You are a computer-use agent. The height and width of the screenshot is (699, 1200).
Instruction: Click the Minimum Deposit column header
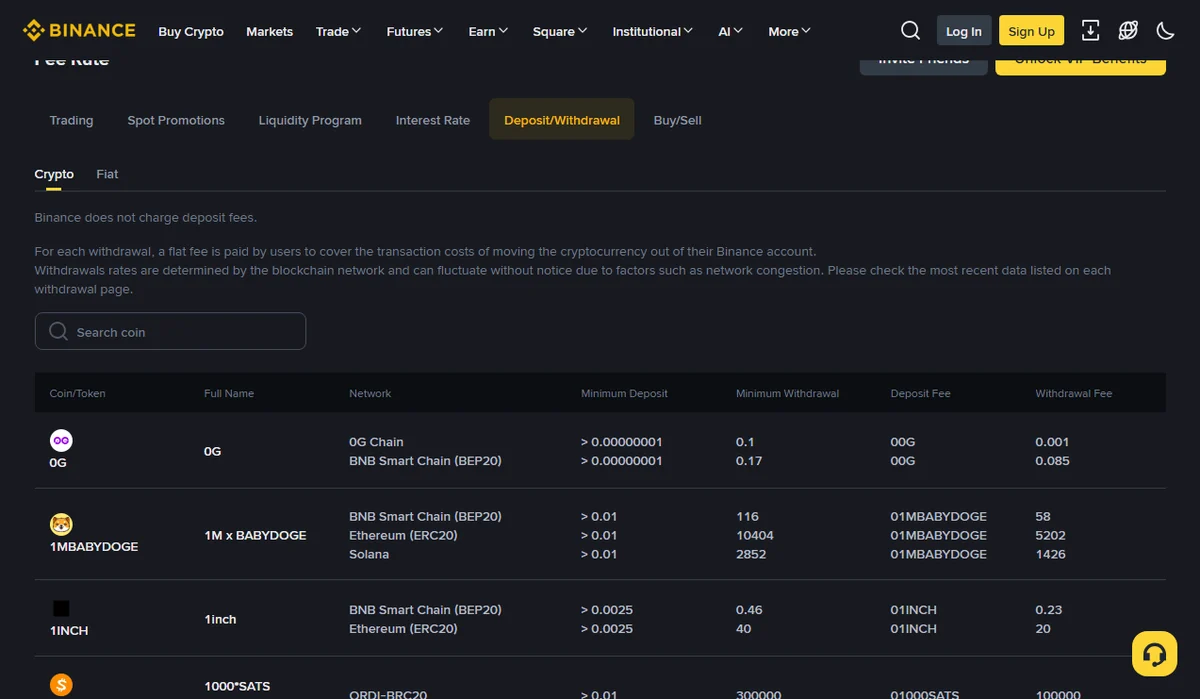pyautogui.click(x=624, y=393)
